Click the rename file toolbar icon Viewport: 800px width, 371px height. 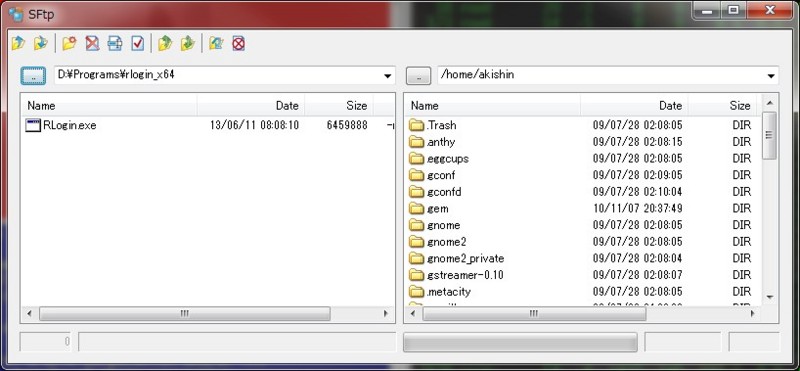tap(115, 43)
